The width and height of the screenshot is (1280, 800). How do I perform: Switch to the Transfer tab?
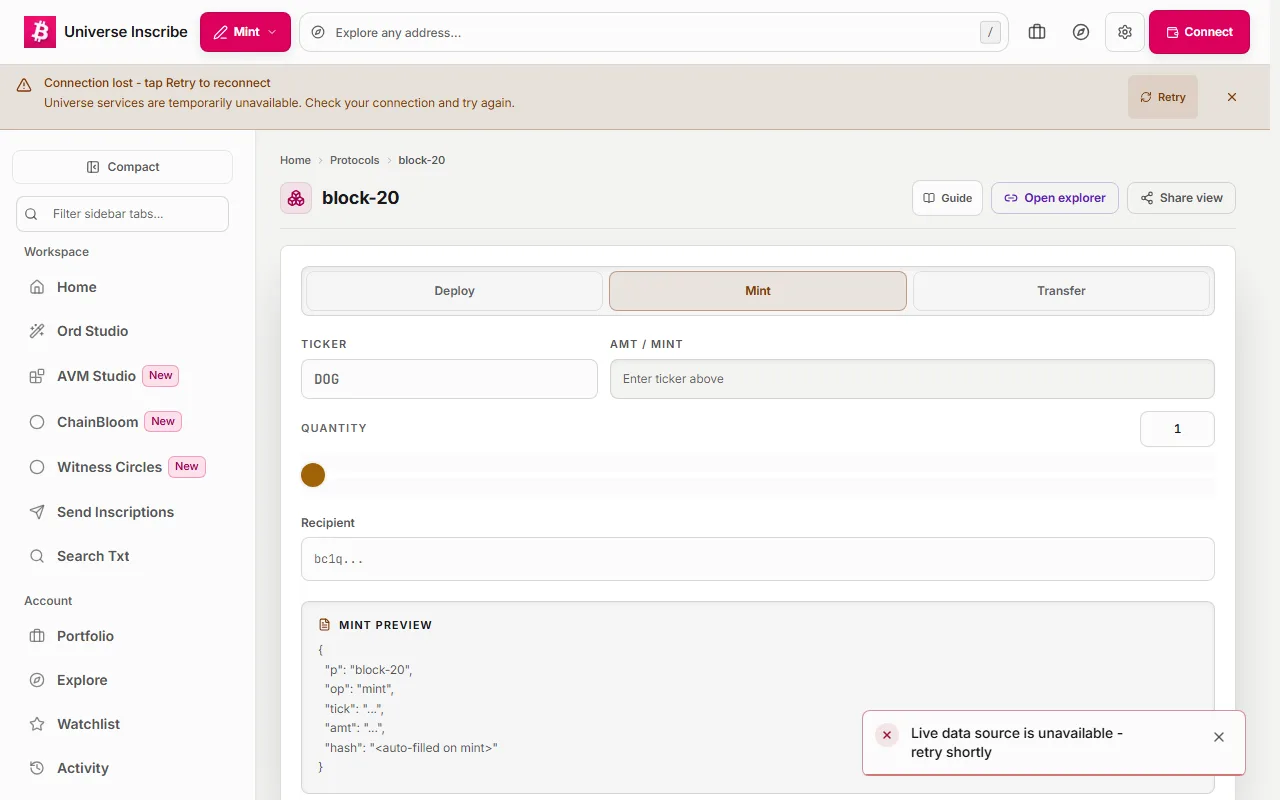1061,291
